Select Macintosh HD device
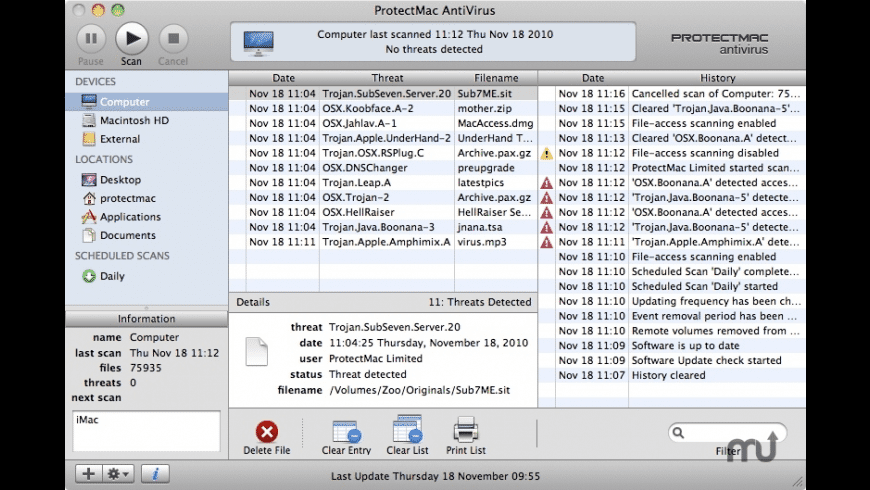The height and width of the screenshot is (490, 870). click(x=146, y=120)
